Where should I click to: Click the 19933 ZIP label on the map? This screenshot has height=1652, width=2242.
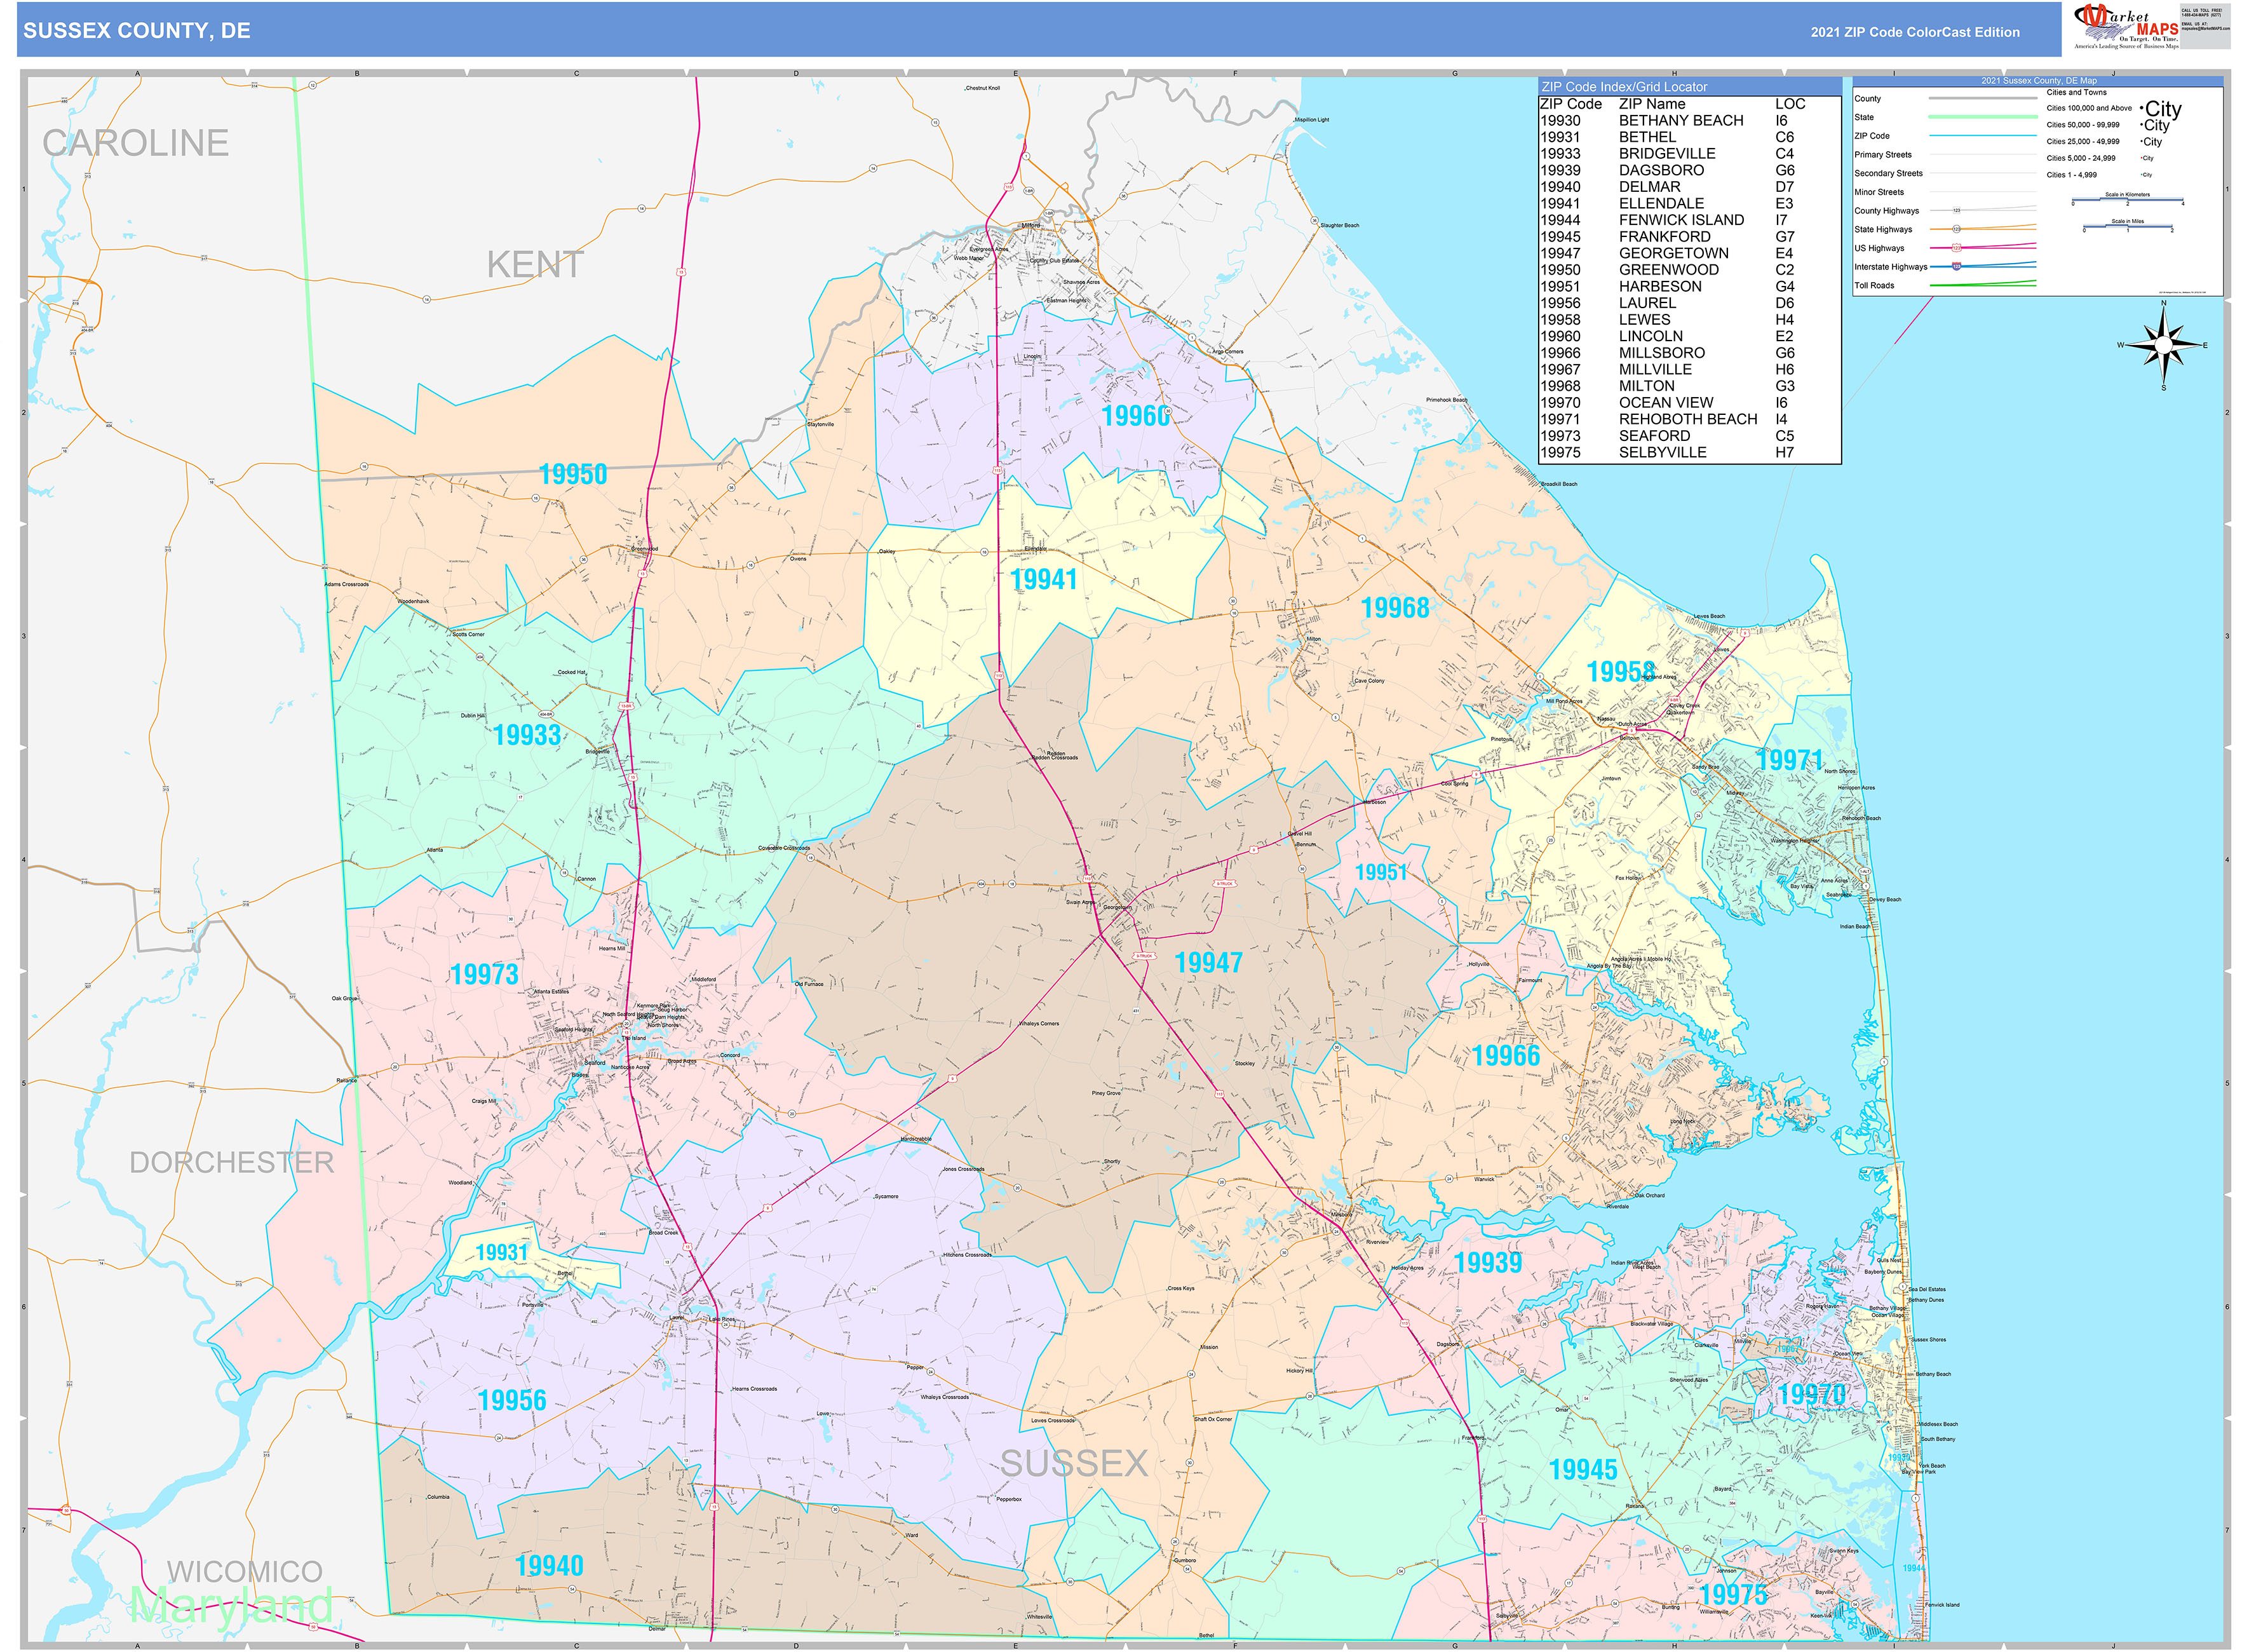(527, 735)
